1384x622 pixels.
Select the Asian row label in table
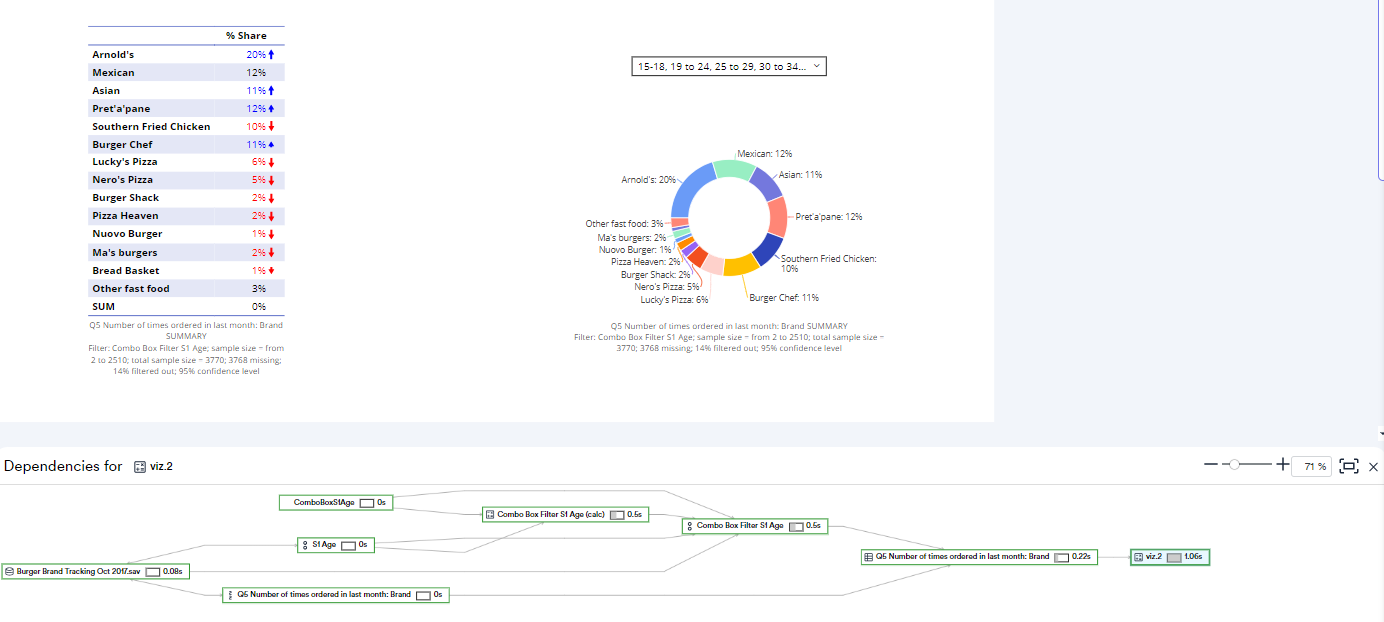[x=106, y=90]
